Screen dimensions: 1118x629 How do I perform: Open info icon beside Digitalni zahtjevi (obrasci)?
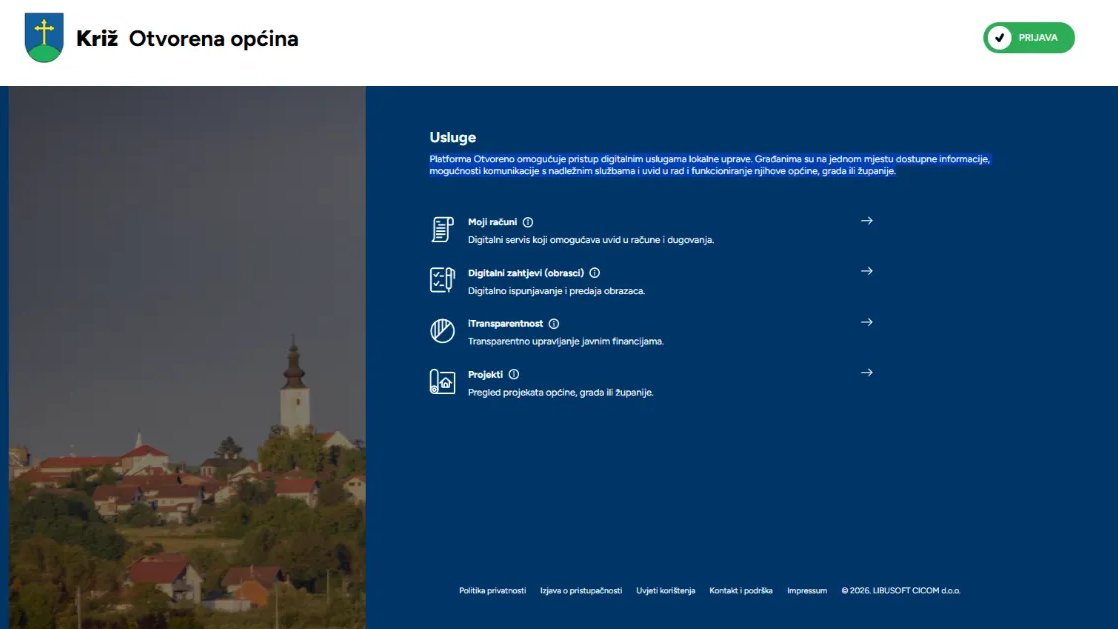click(x=594, y=273)
